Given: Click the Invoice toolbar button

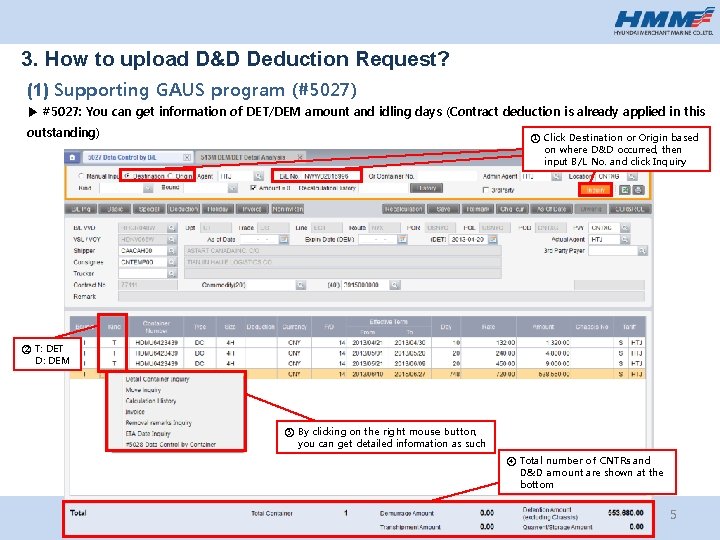Looking at the screenshot, I should 252,209.
